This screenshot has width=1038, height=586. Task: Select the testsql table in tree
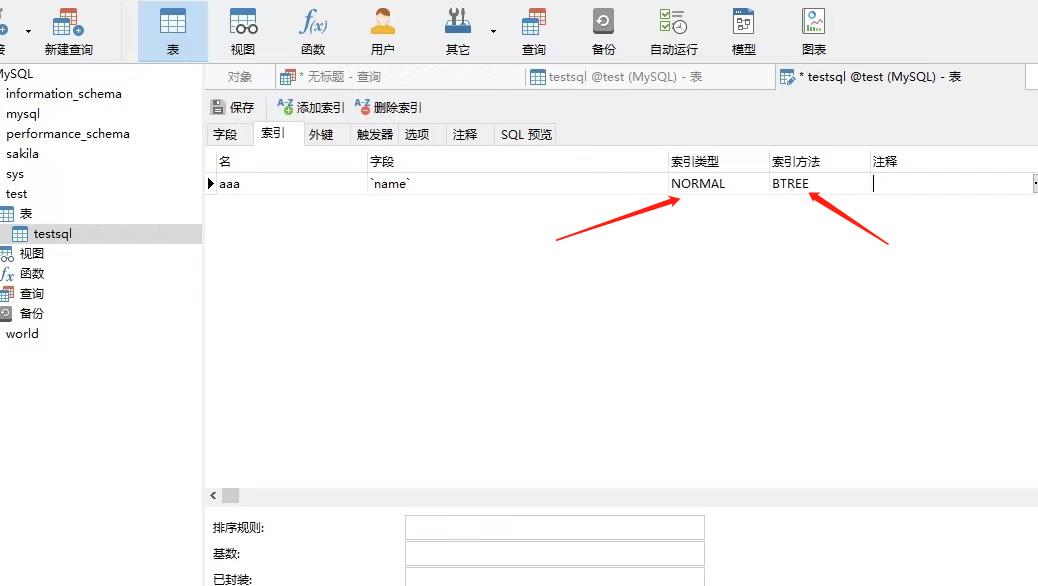pos(52,234)
